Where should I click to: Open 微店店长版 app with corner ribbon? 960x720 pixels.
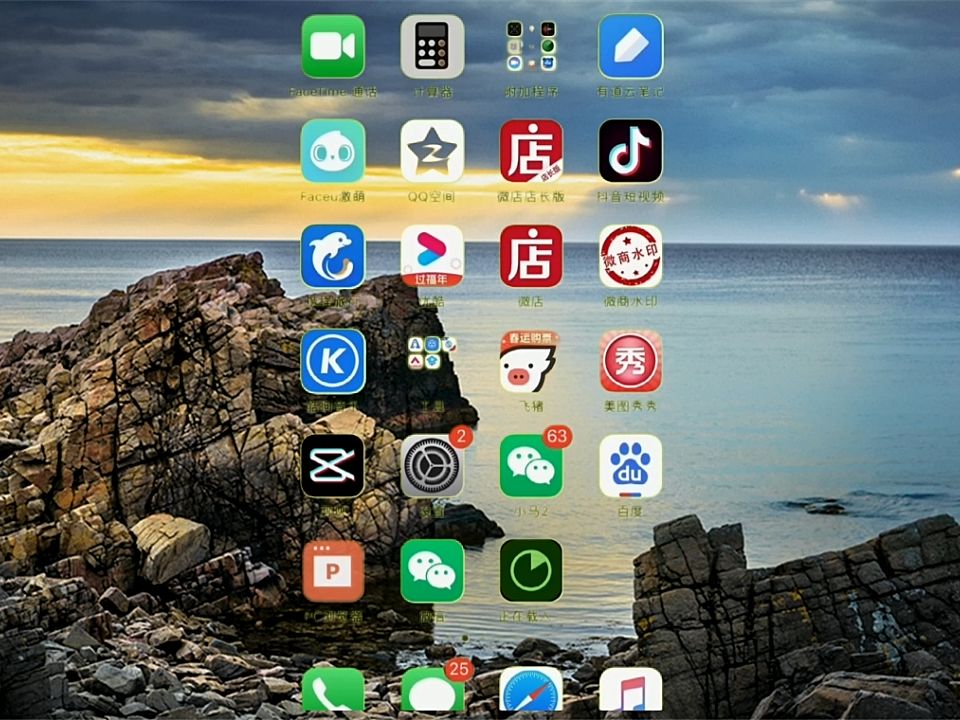[x=531, y=151]
